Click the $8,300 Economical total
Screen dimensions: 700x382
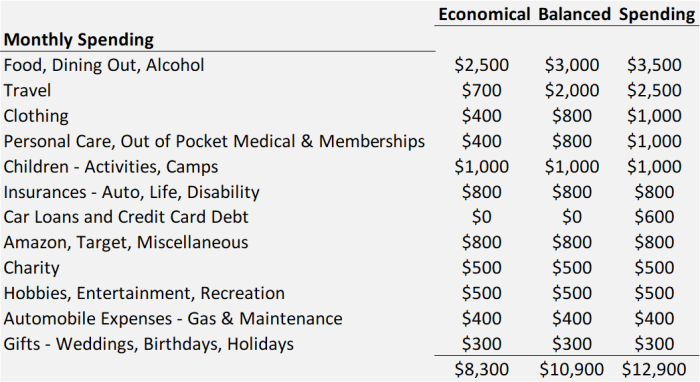click(481, 370)
